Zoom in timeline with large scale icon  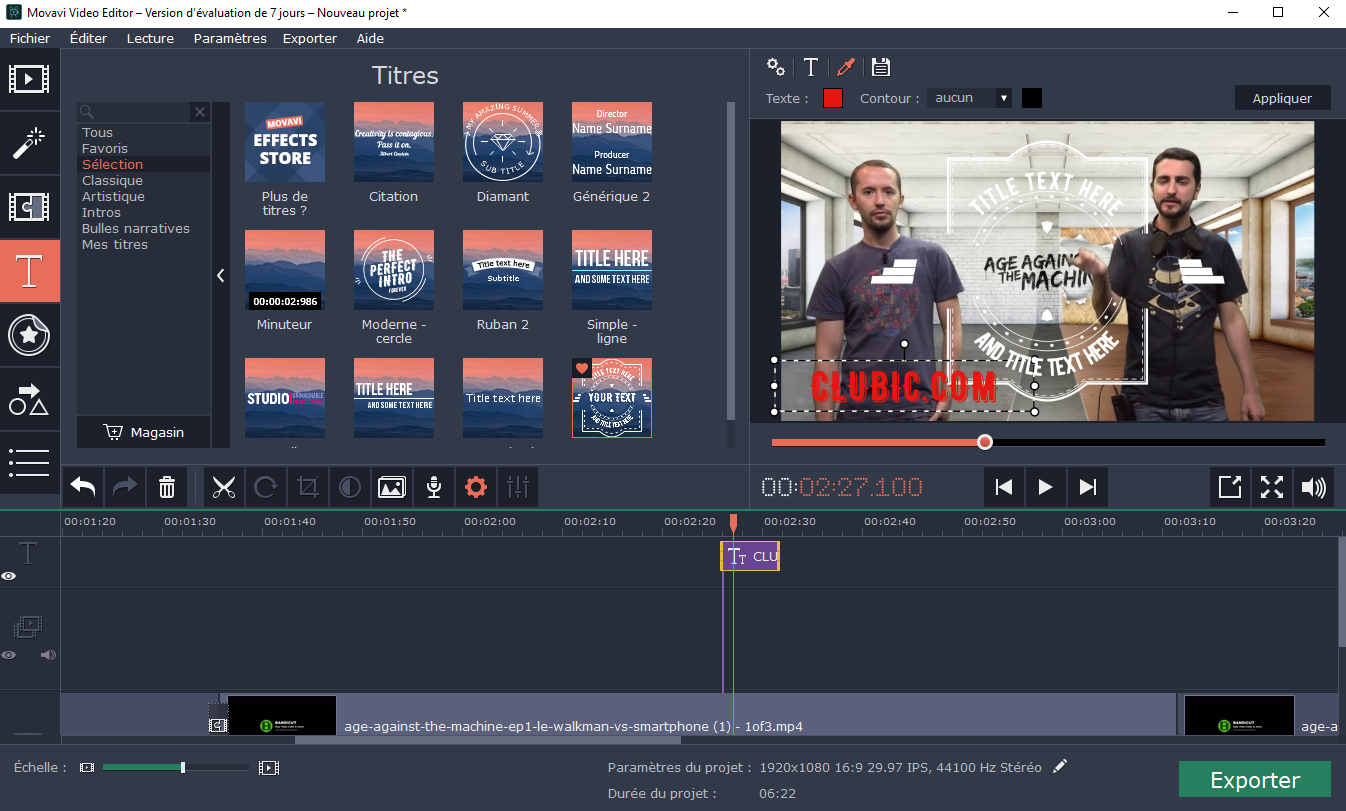click(x=268, y=767)
